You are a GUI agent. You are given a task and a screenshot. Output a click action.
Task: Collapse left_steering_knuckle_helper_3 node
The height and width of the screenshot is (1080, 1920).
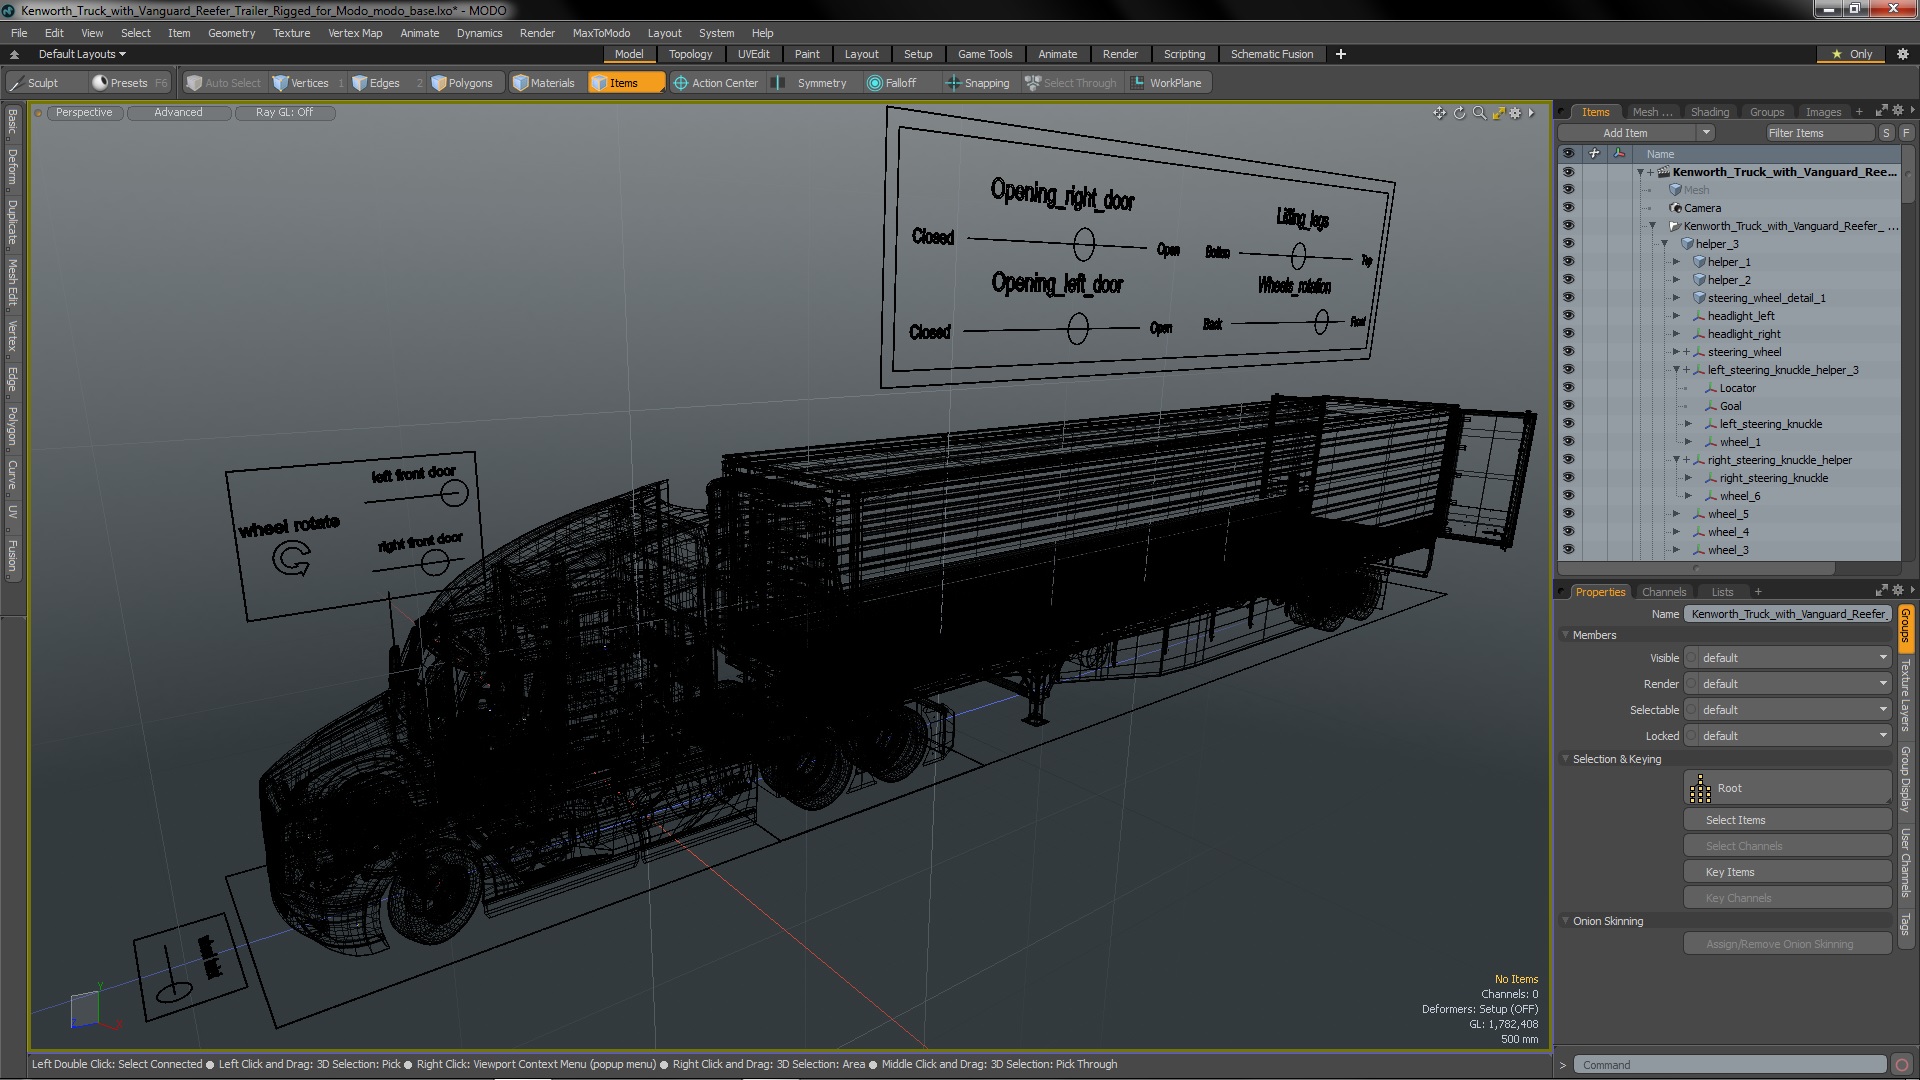pyautogui.click(x=1677, y=370)
